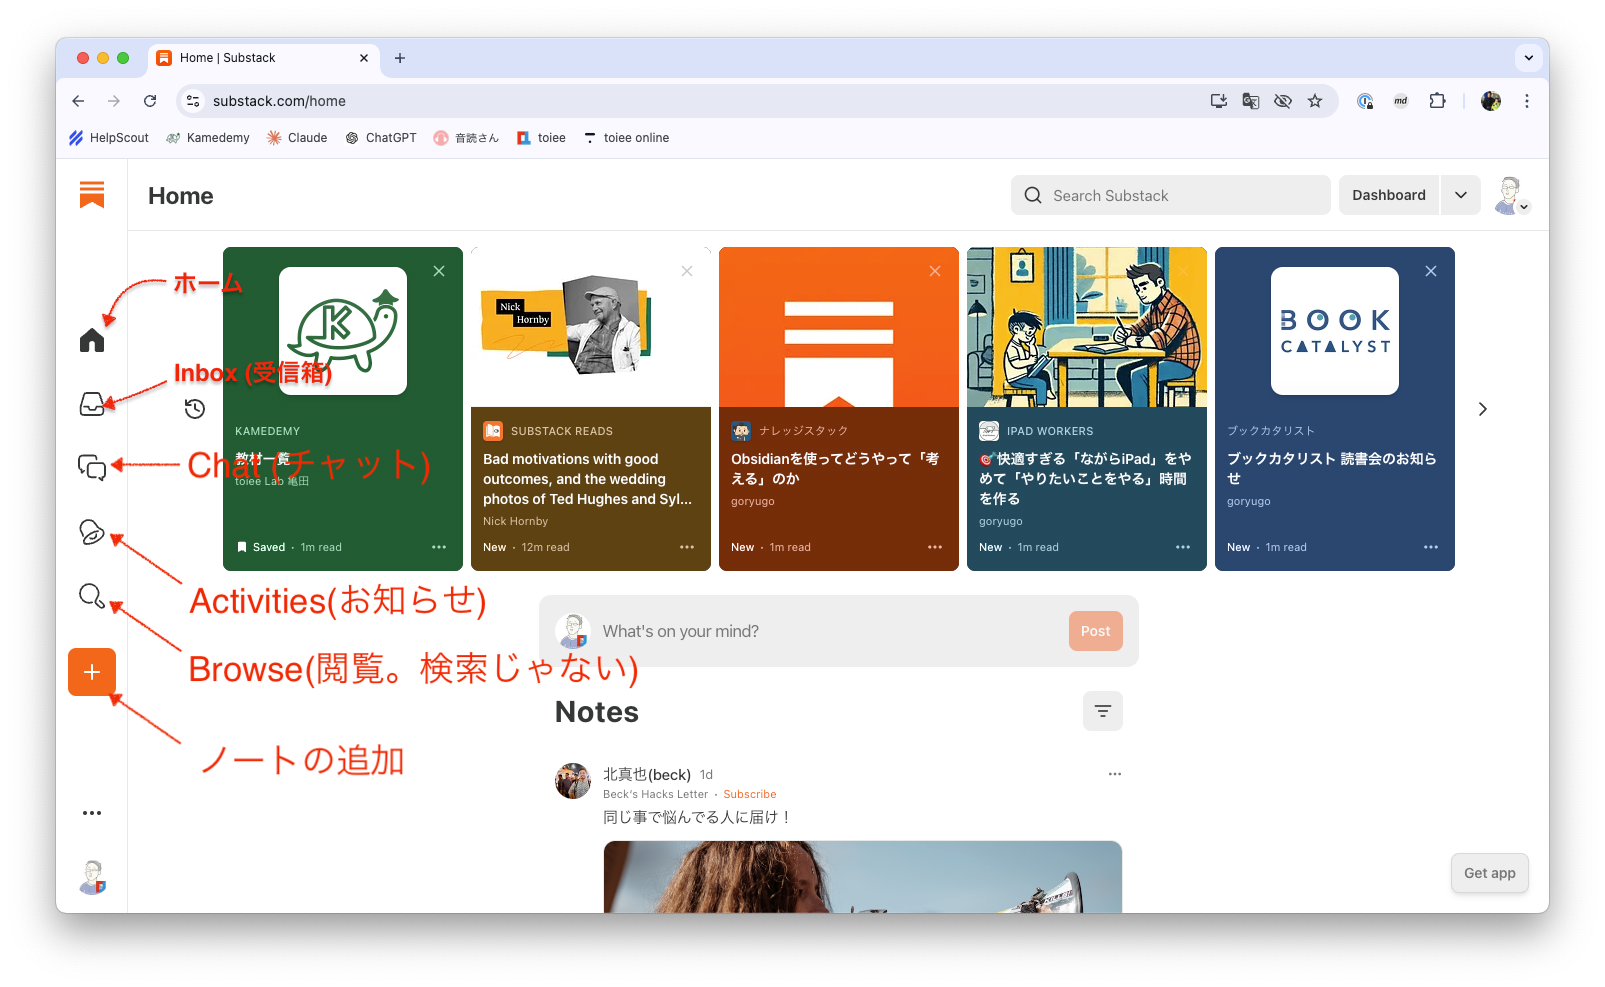Toggle the crossed-eye icon in the address bar

(1283, 101)
